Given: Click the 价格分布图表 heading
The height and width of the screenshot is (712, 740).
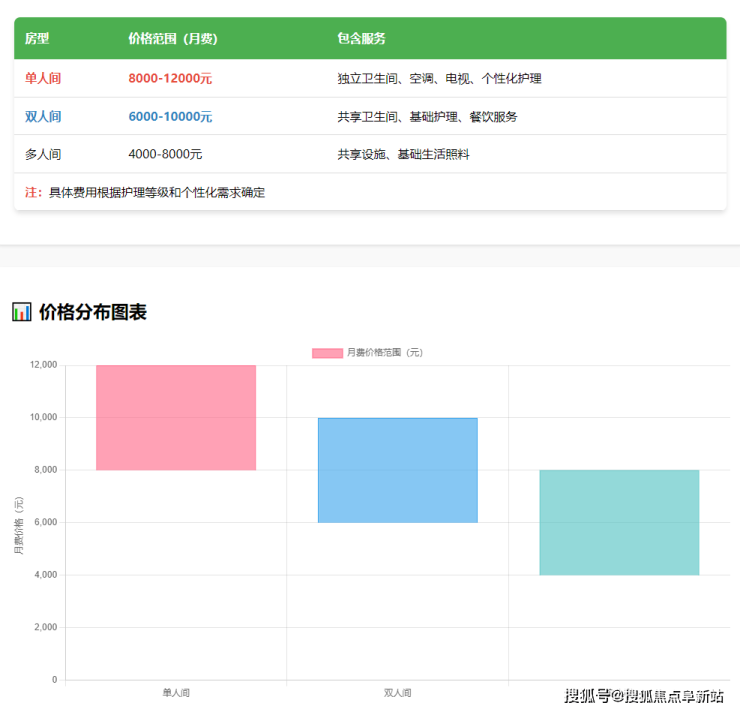Looking at the screenshot, I should 93,312.
